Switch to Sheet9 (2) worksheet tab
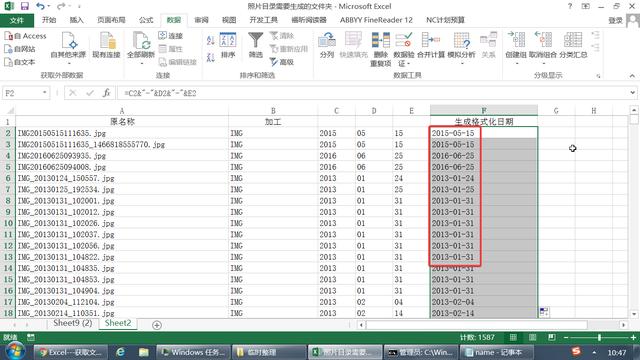Screen dimensions: 640x360 [x=73, y=323]
